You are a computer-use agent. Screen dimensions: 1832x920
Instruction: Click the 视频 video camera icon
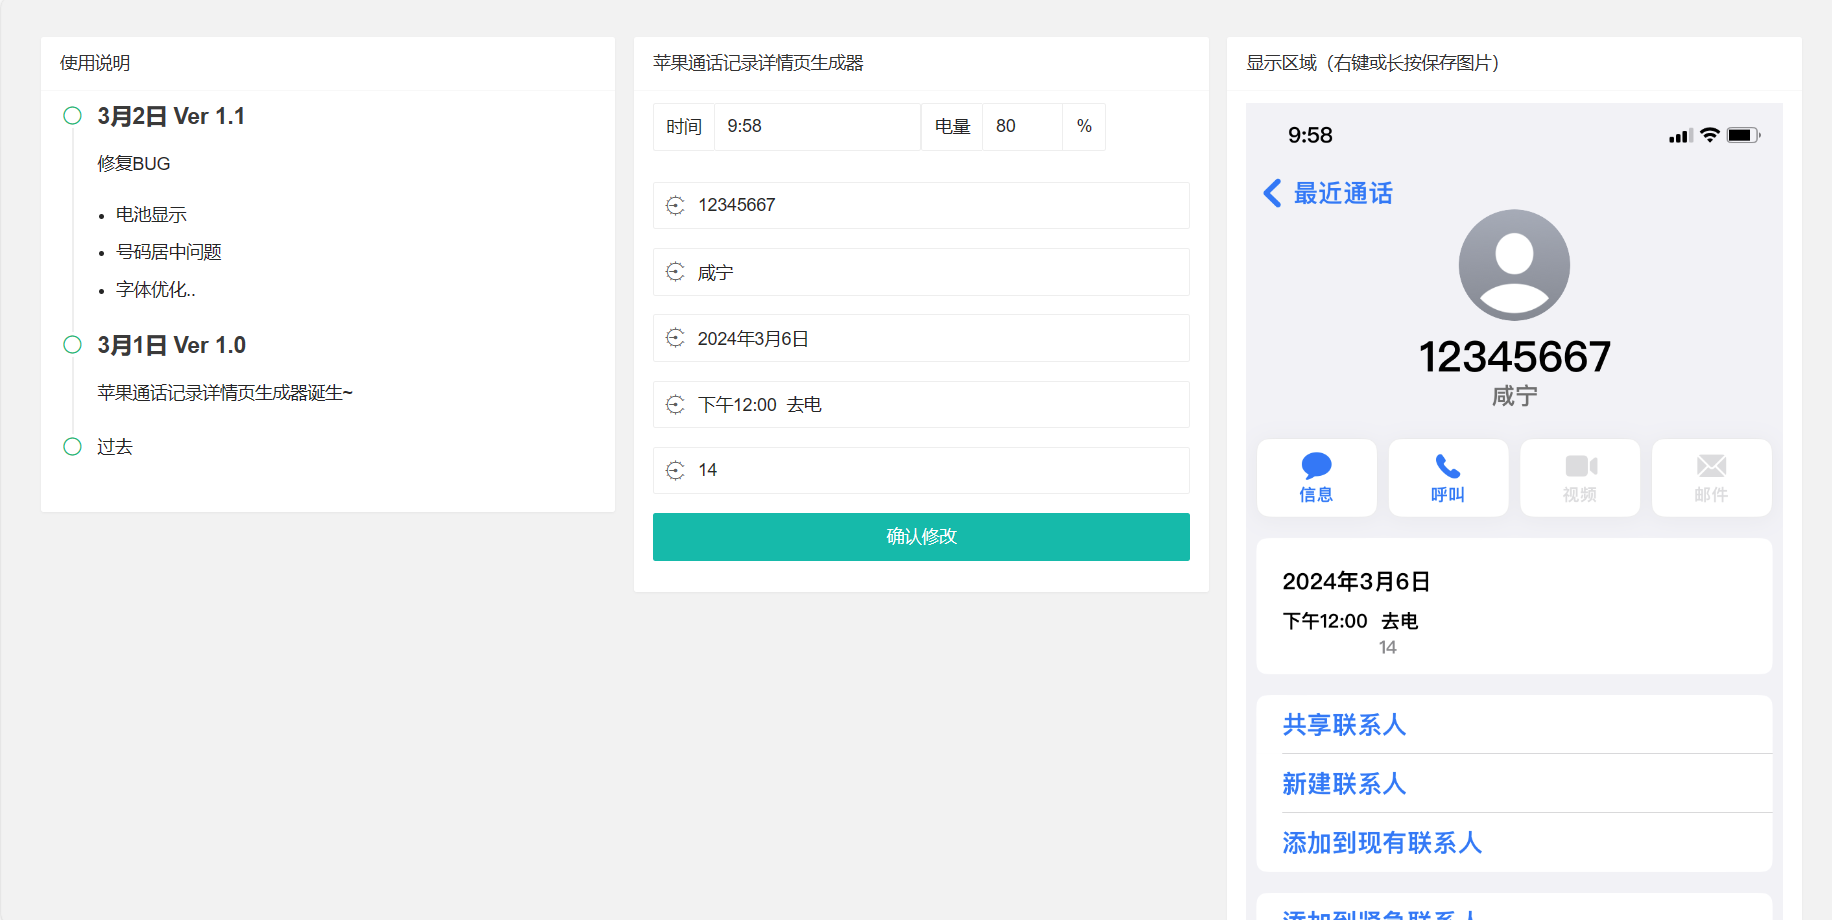1581,466
